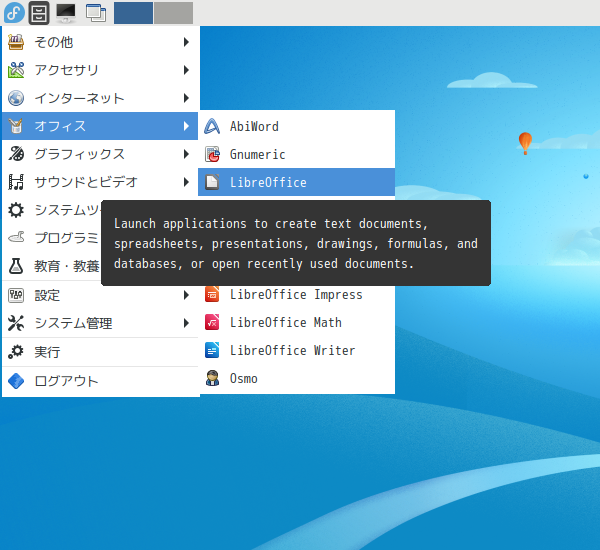Launch LibreOffice Writer
The width and height of the screenshot is (600, 550).
coord(297,350)
